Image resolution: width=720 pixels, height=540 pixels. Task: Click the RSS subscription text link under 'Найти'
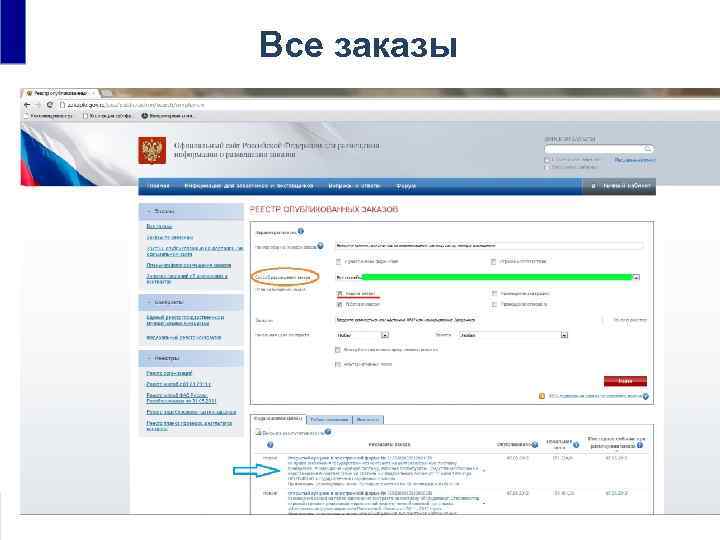click(595, 396)
